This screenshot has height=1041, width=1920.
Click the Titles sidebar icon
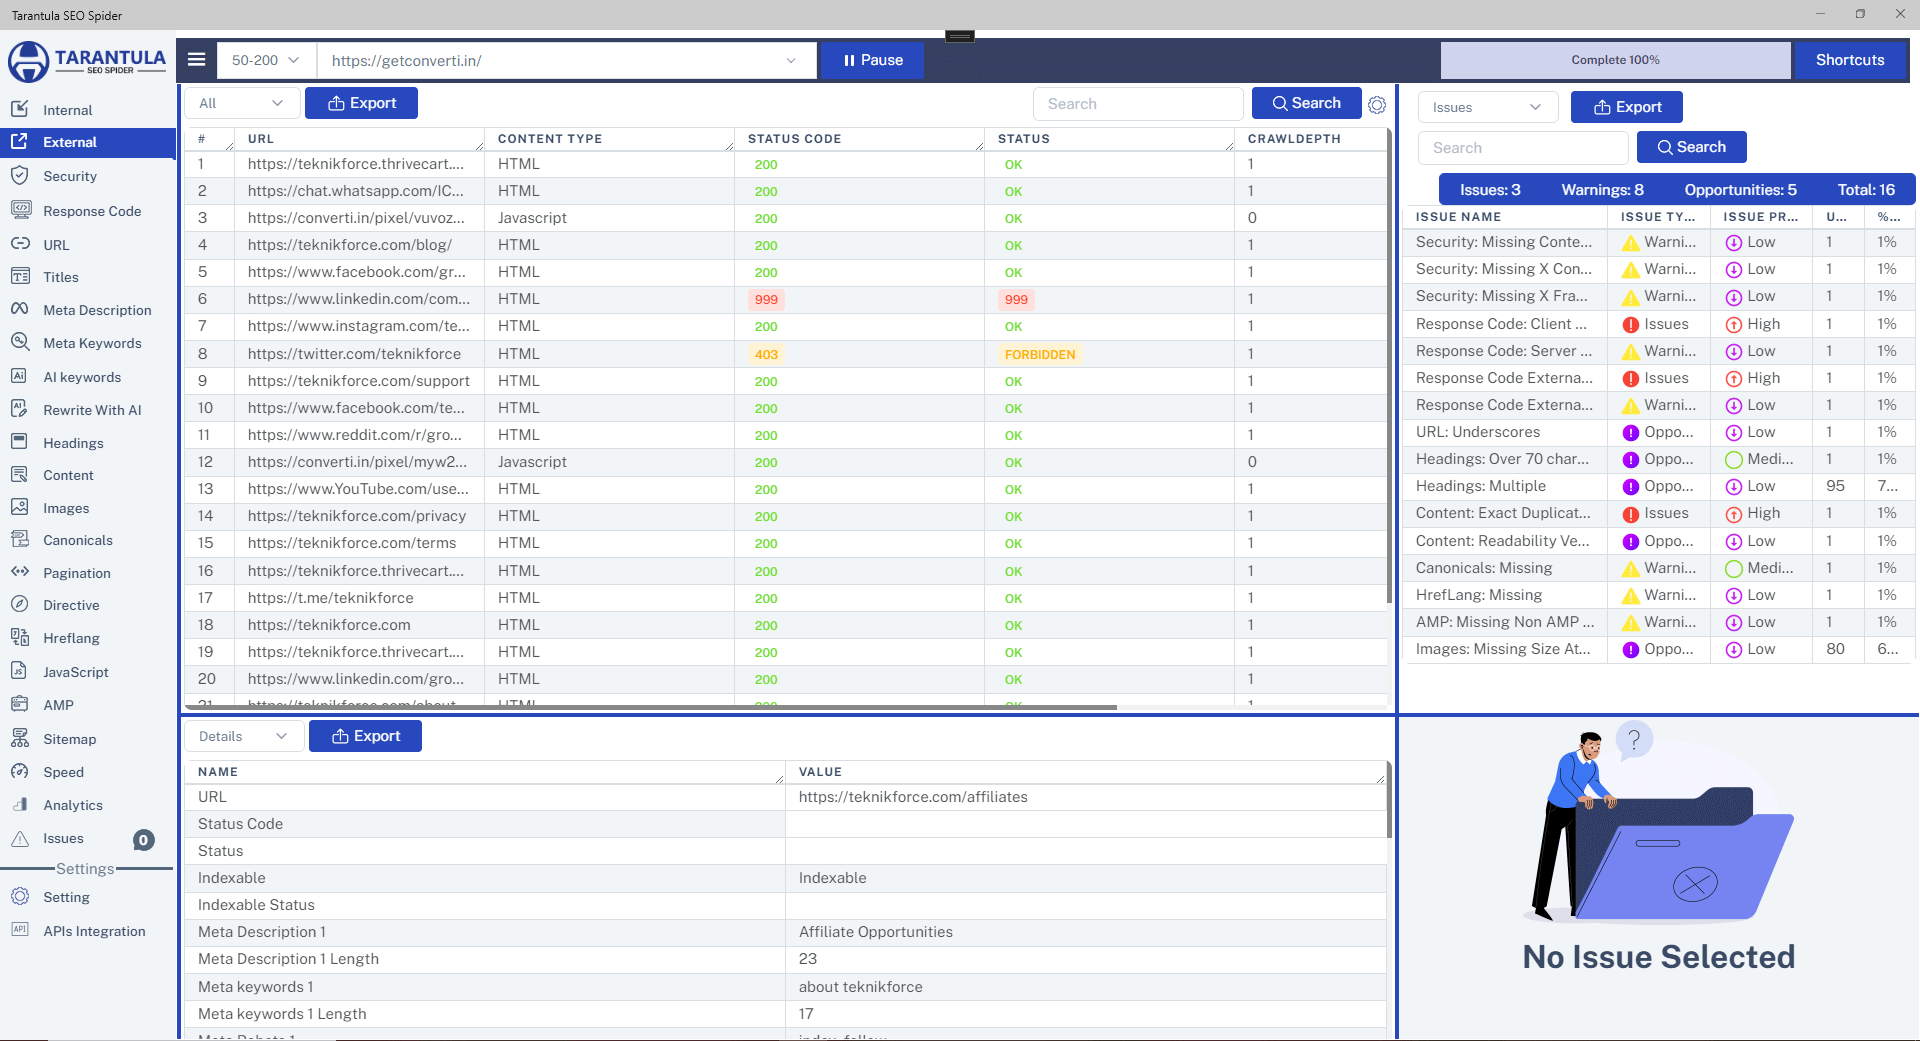[20, 276]
